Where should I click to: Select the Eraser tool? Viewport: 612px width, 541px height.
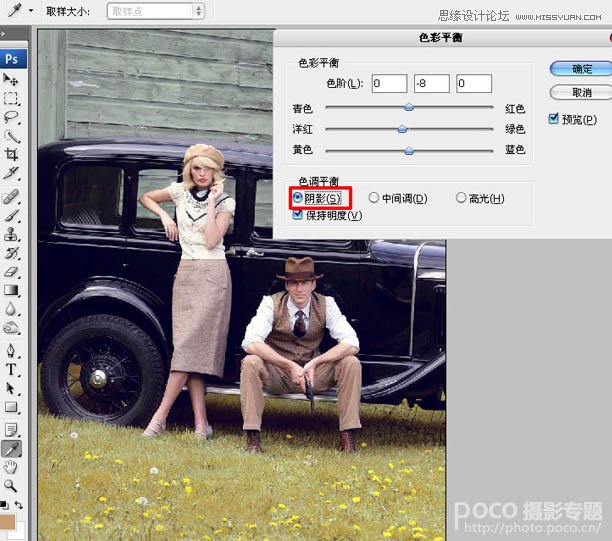(11, 272)
